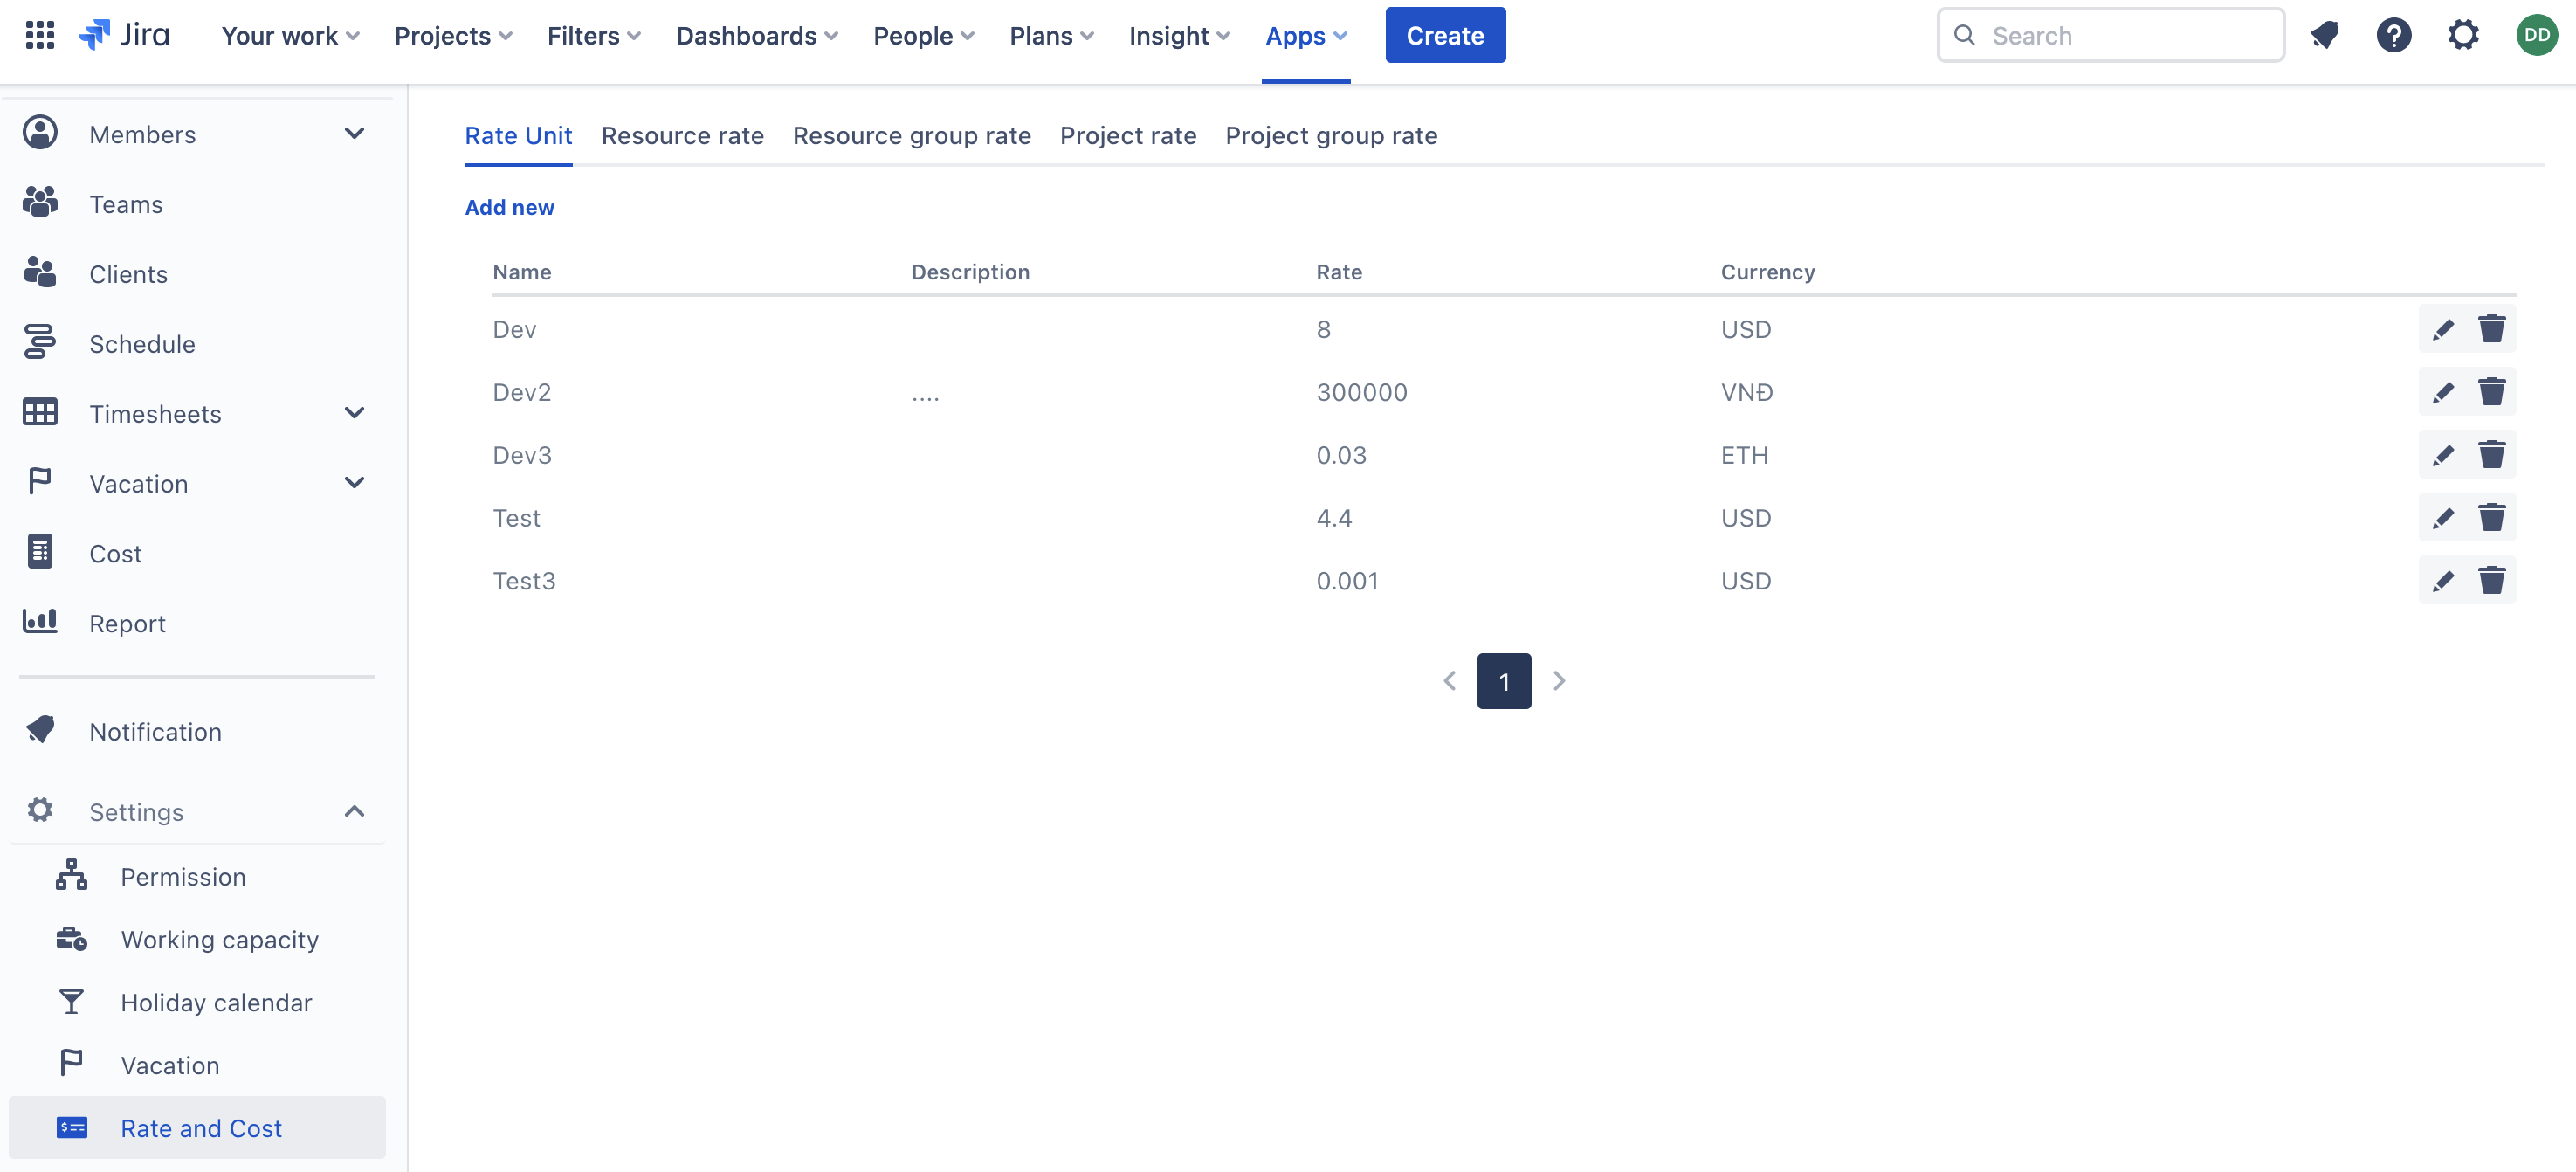
Task: Open the notifications bell in top bar
Action: 2324,36
